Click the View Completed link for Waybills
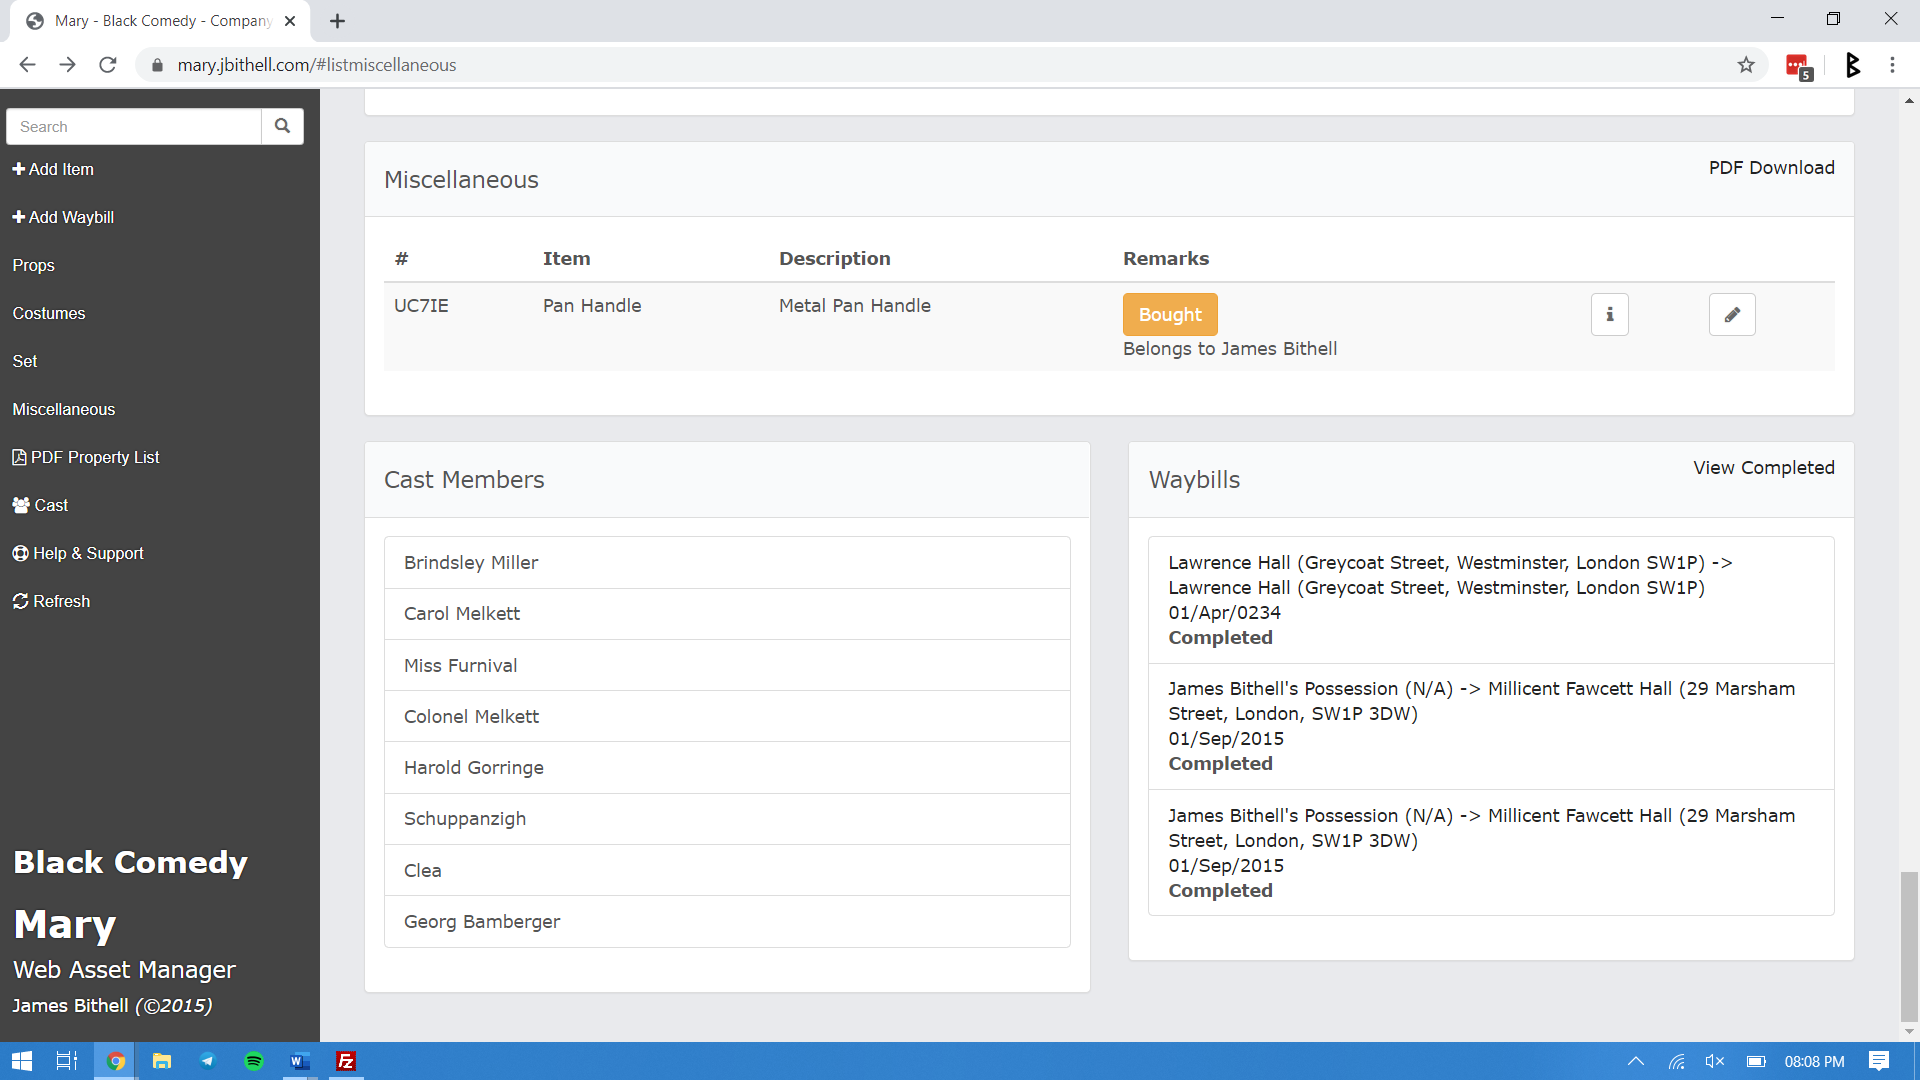This screenshot has width=1920, height=1080. [x=1763, y=468]
